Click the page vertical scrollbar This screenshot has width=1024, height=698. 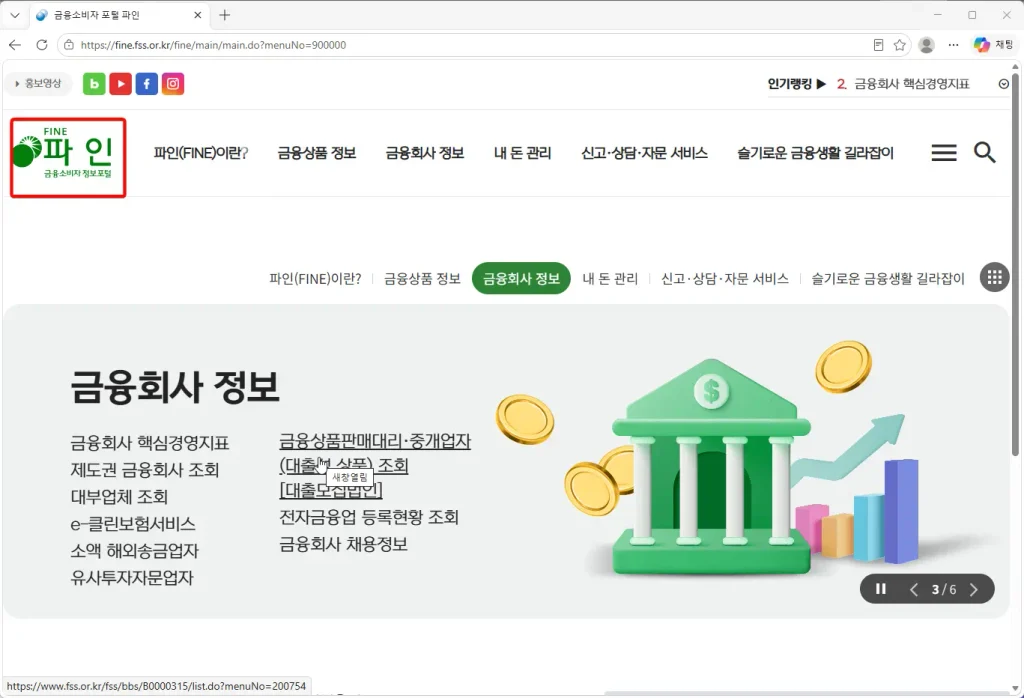click(1015, 264)
